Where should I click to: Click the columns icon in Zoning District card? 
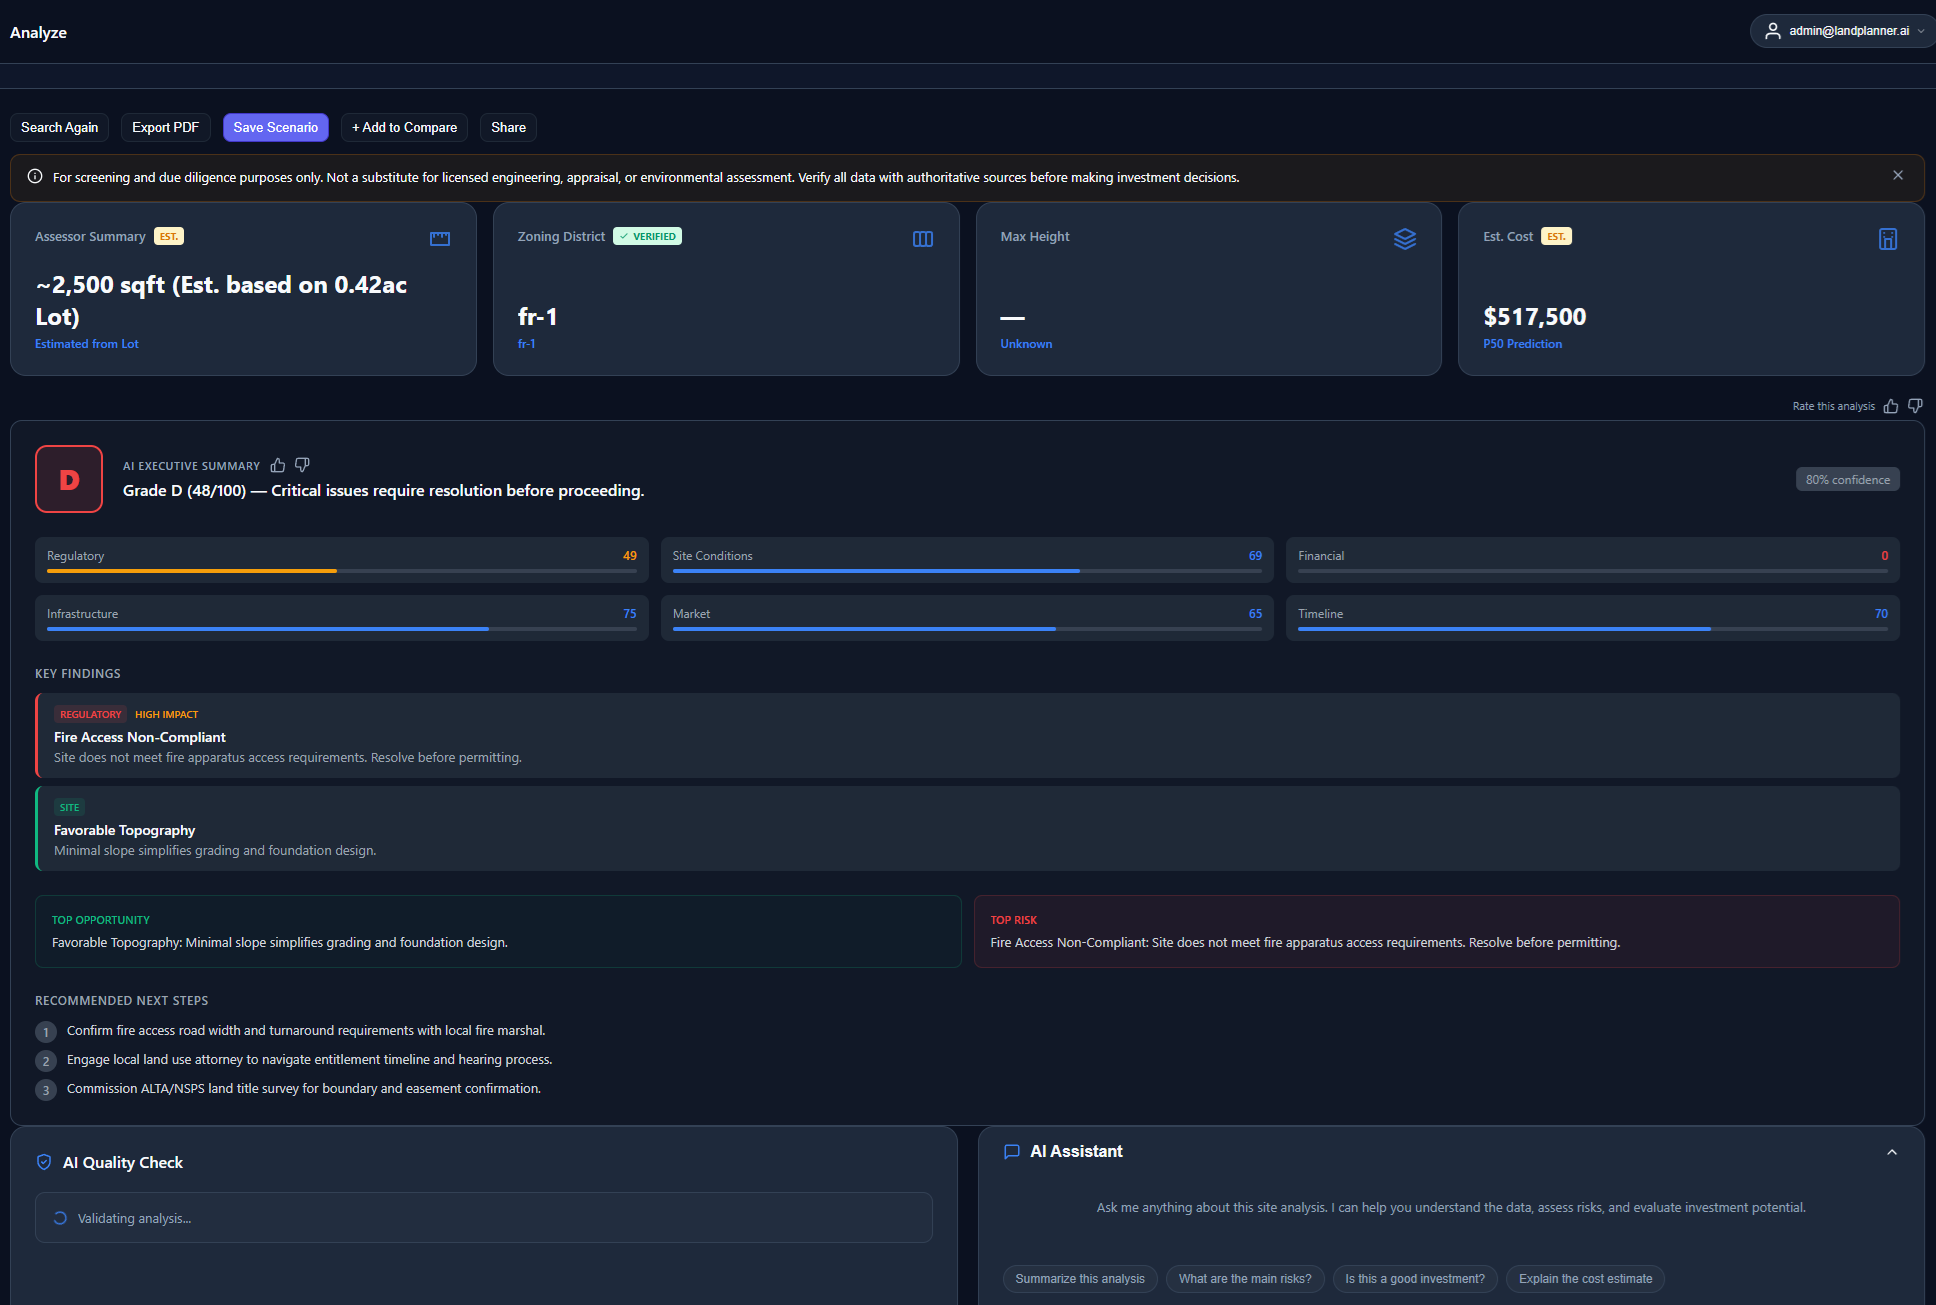[x=923, y=239]
